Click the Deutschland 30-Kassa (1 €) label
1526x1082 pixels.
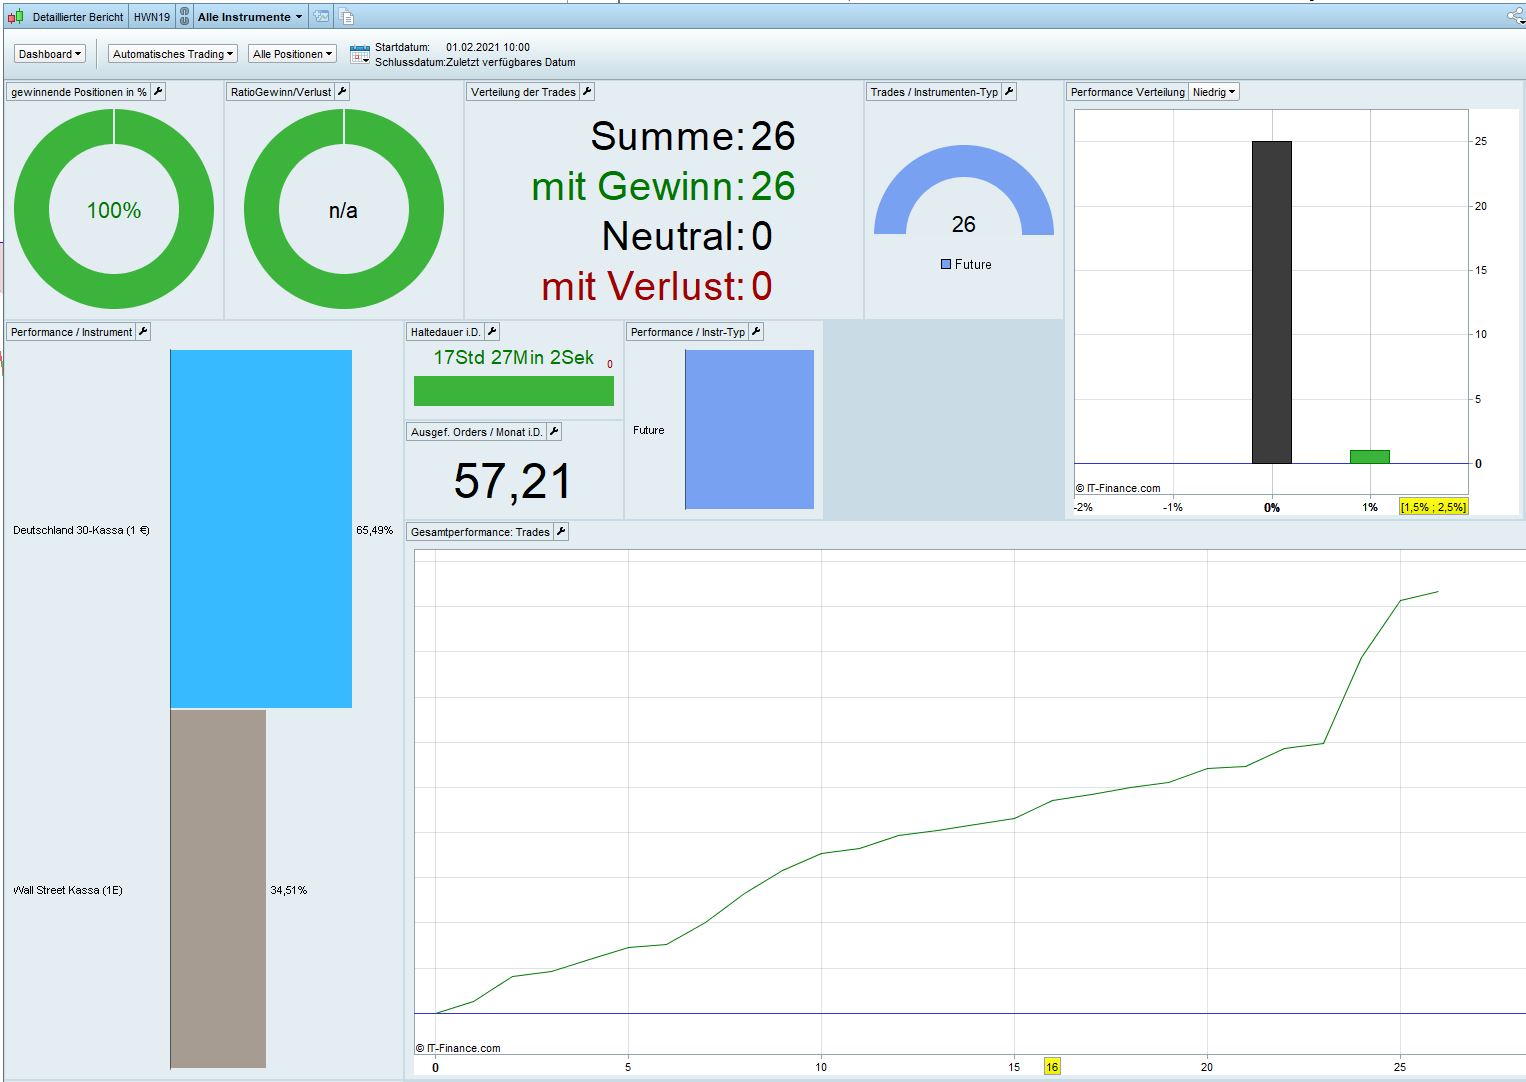[82, 530]
